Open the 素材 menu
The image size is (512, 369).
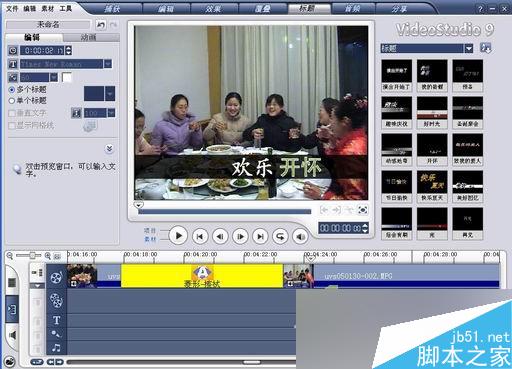(48, 9)
